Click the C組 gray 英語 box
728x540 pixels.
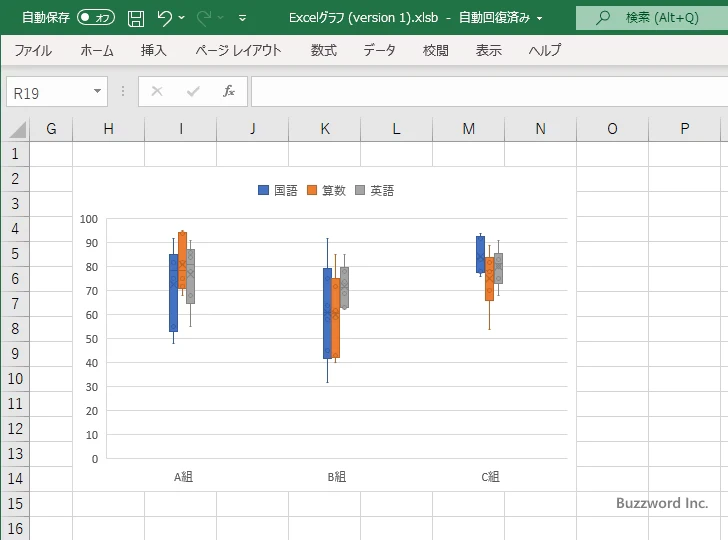pos(498,268)
